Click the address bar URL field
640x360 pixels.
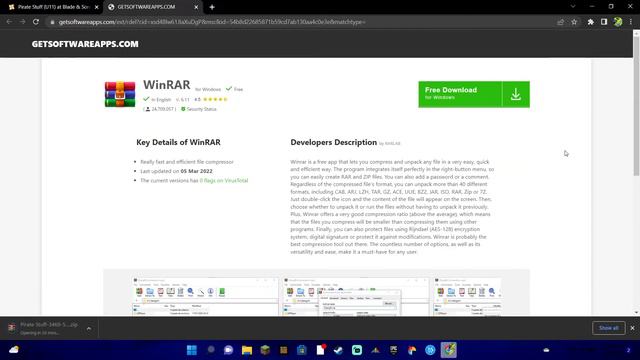(x=302, y=22)
